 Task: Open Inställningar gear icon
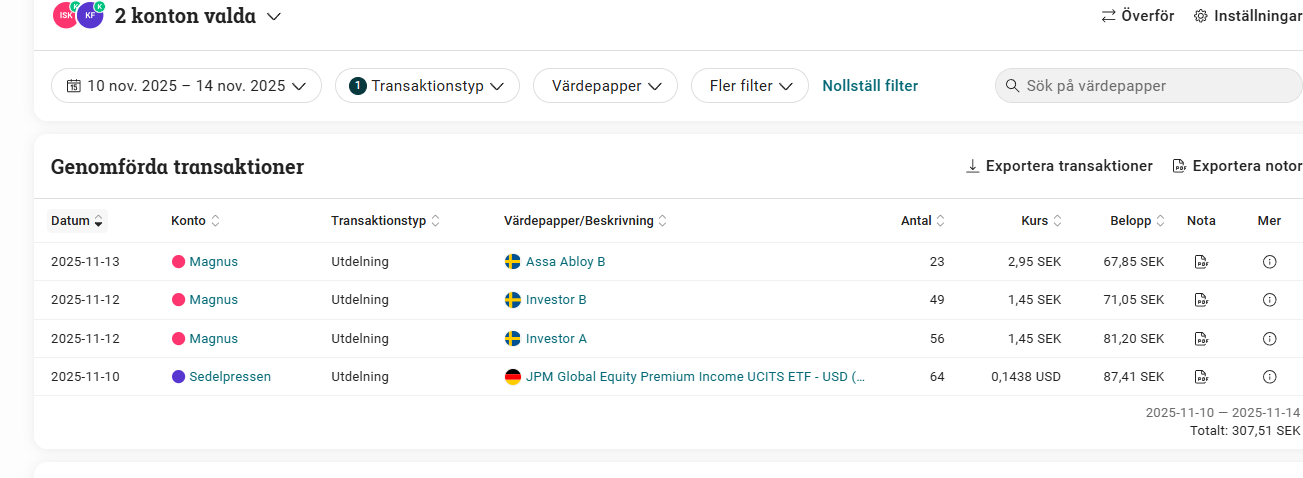tap(1201, 16)
